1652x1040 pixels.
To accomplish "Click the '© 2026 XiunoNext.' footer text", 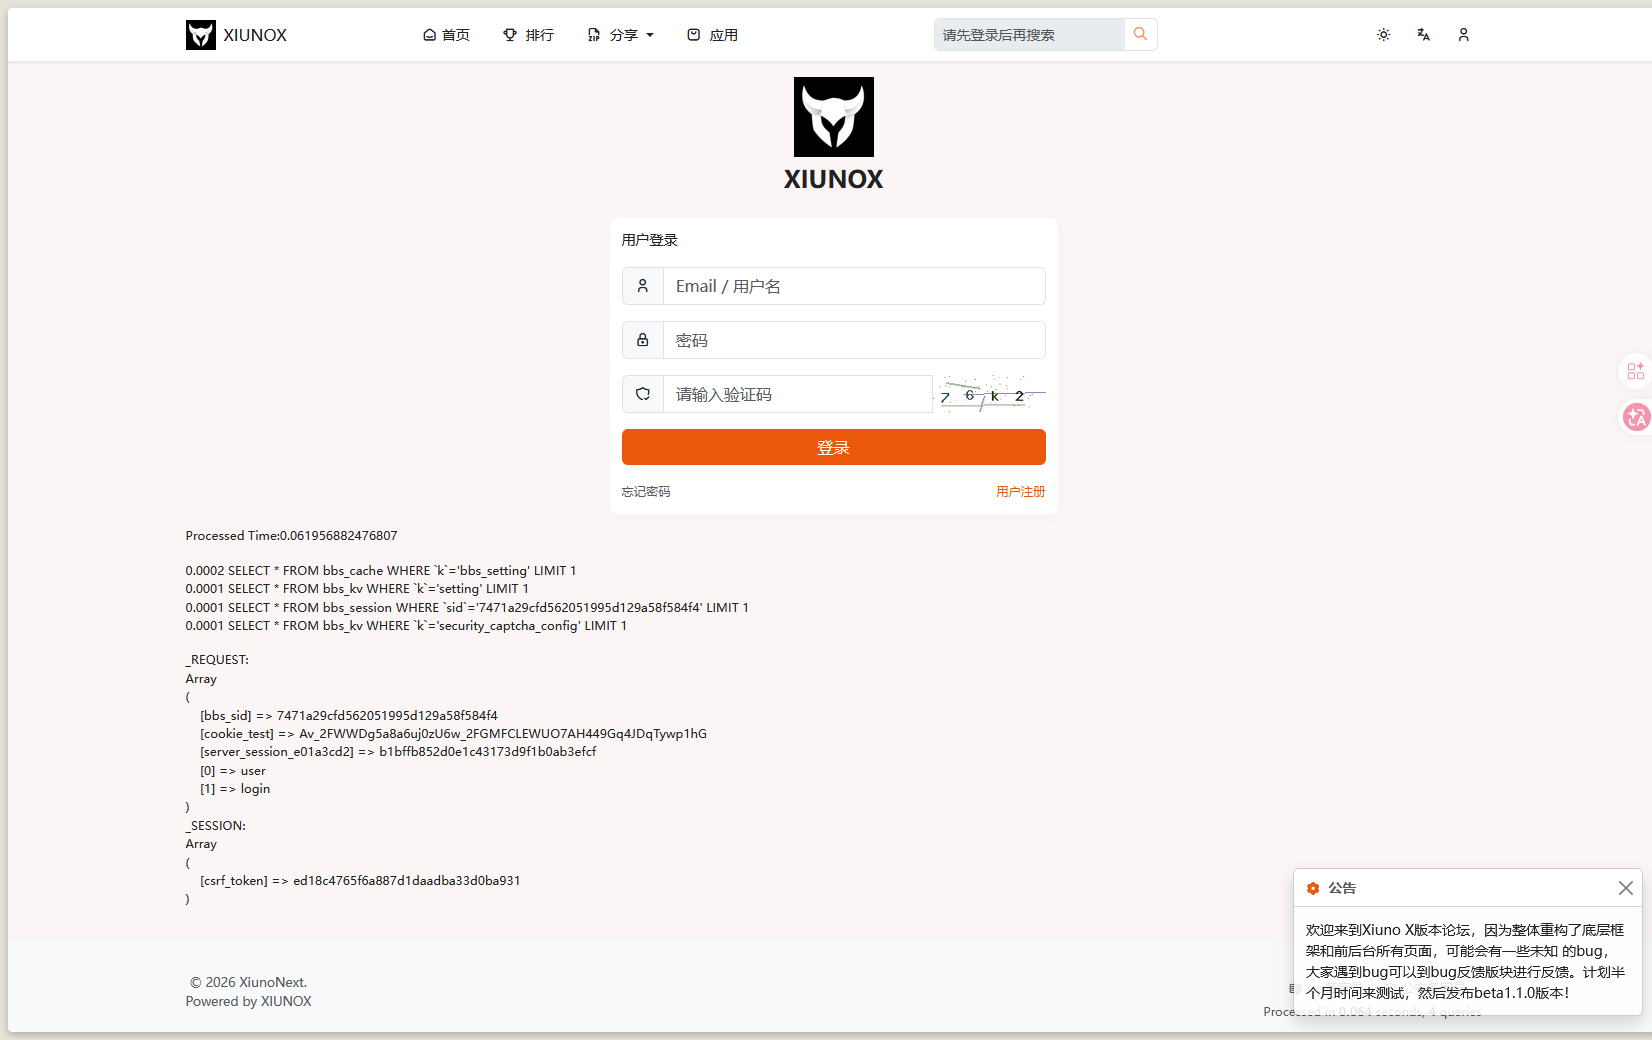I will point(249,982).
